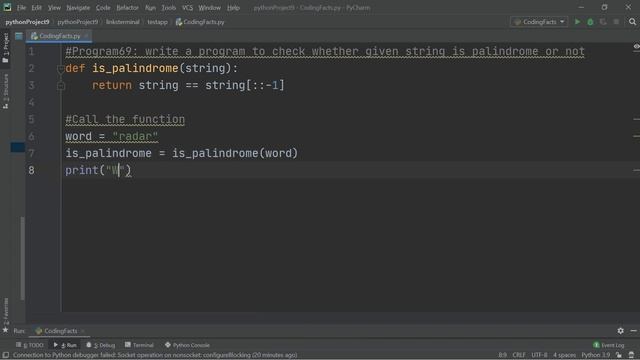The height and width of the screenshot is (360, 640).
Task: Open the Edit menu
Action: pos(37,8)
